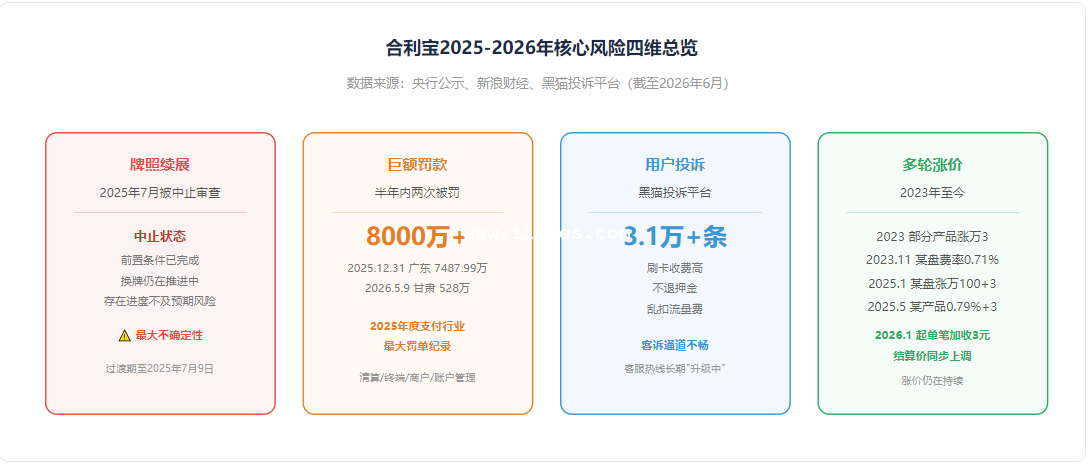Click the large 8000万+ figure
1092x467 pixels.
coord(416,237)
